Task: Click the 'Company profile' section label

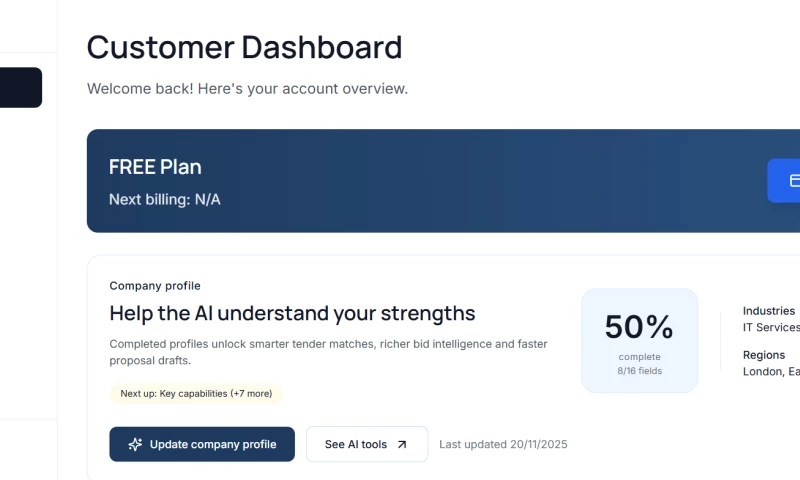Action: 155,286
